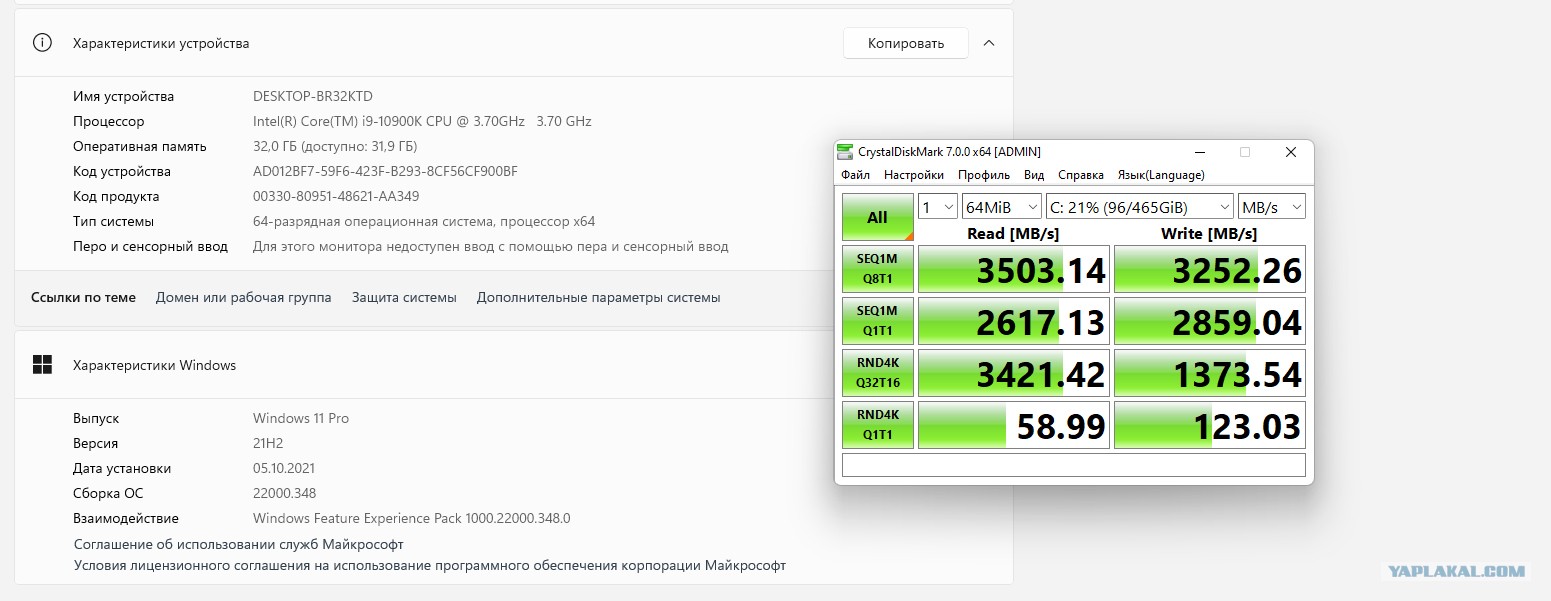Open the drive selector C: 21% dropdown
The image size is (1551, 601).
pyautogui.click(x=1140, y=207)
